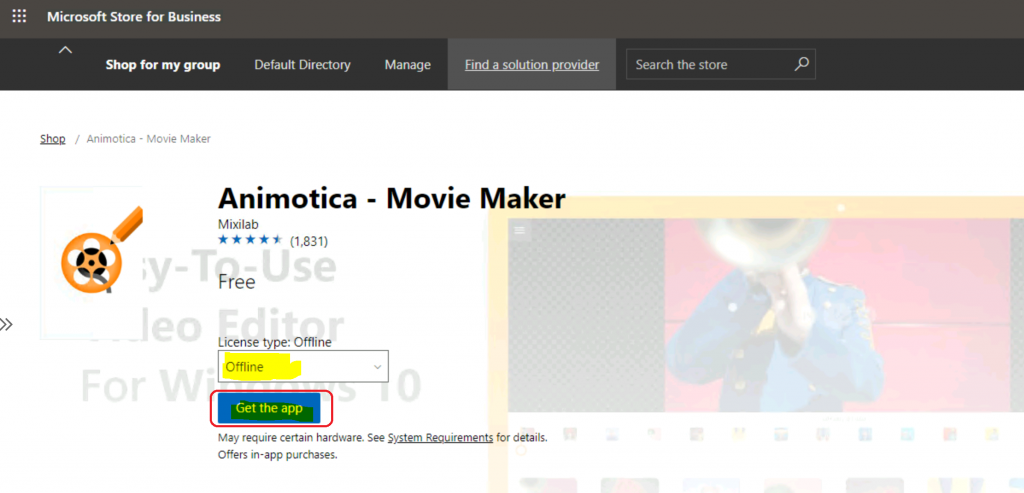Click the Free price label
Viewport: 1024px width, 493px height.
click(236, 282)
